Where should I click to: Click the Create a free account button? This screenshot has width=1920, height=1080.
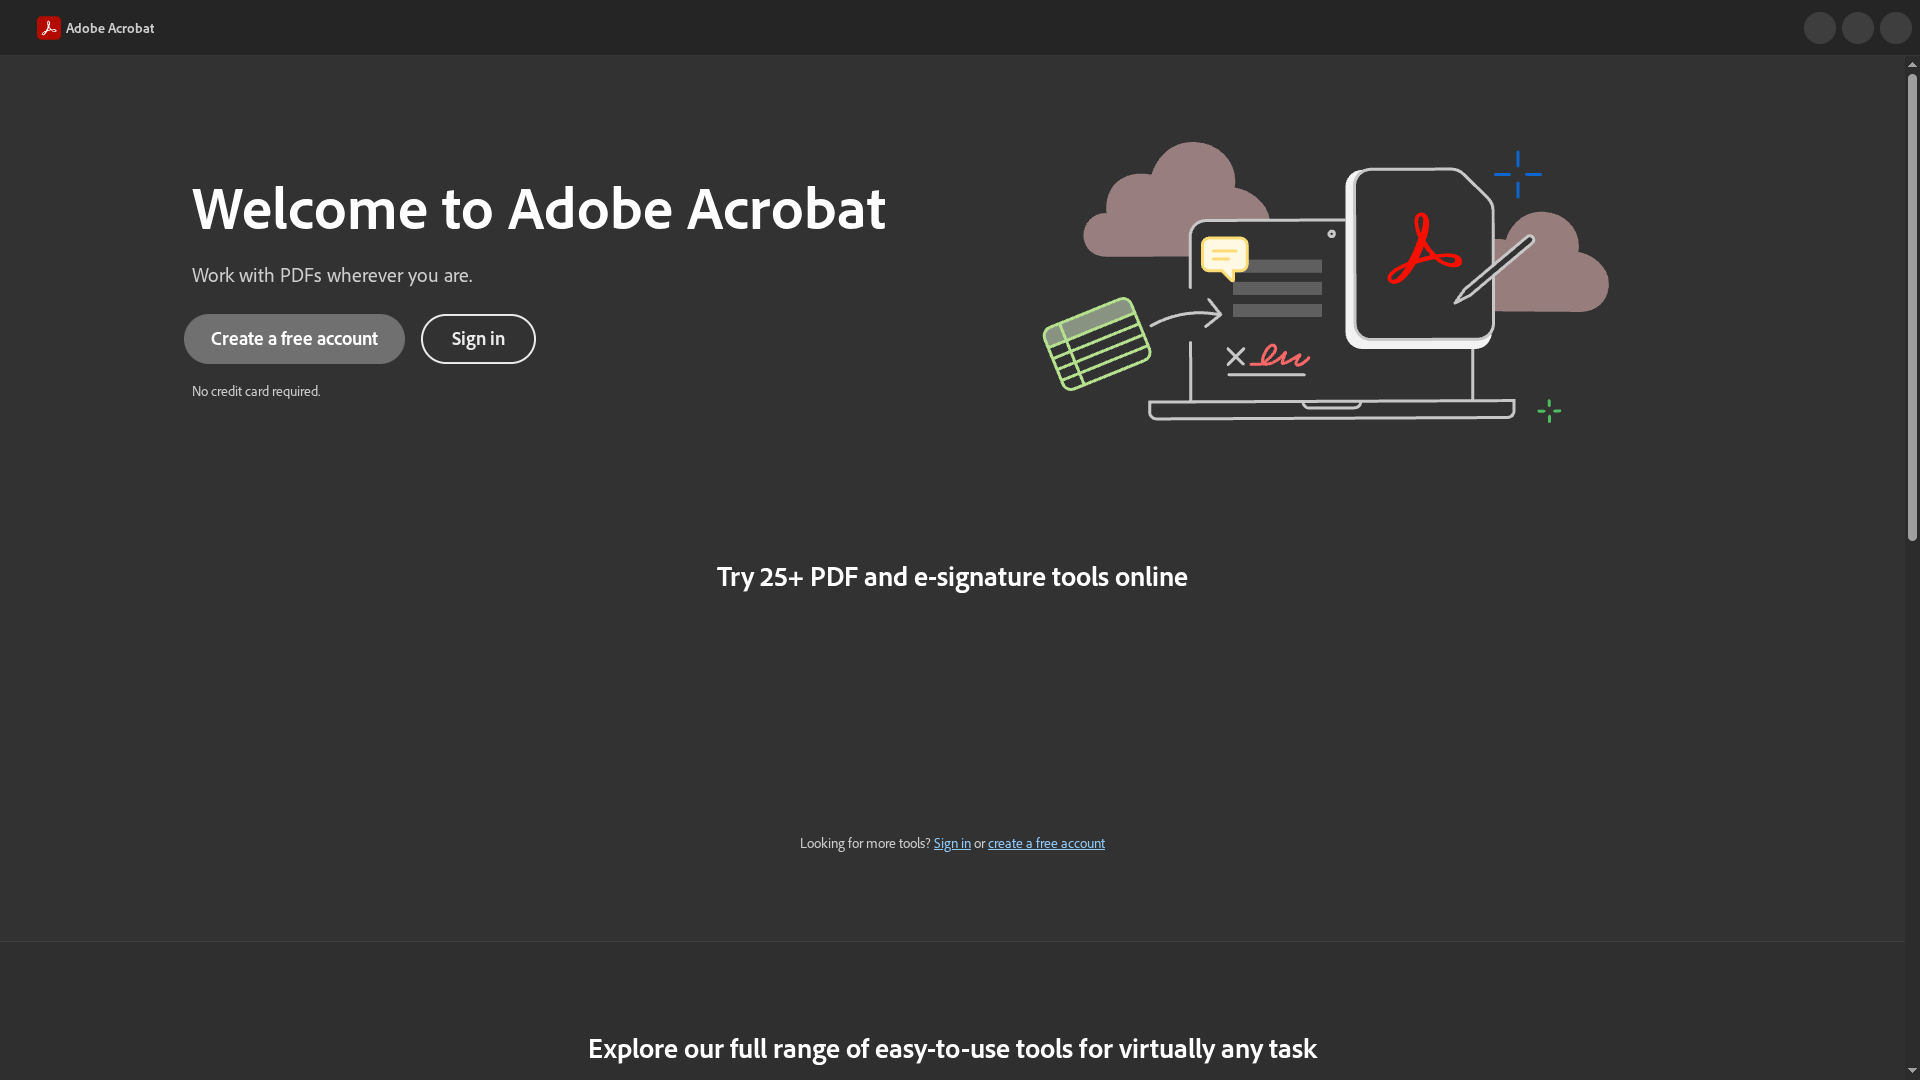(x=294, y=338)
